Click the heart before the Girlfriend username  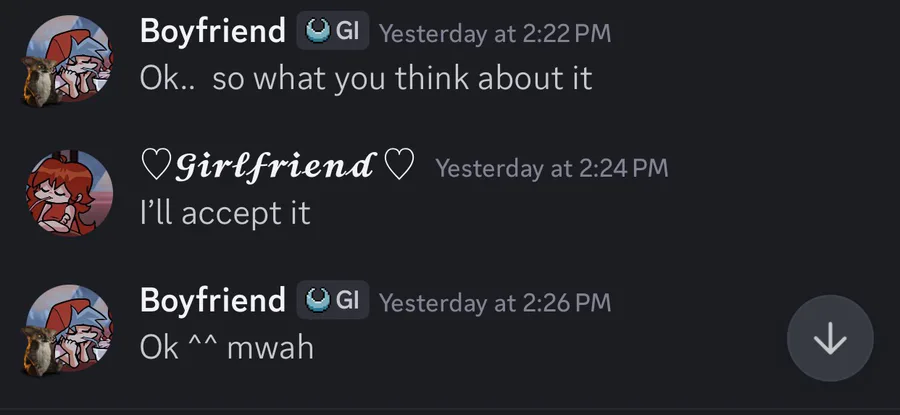156,166
